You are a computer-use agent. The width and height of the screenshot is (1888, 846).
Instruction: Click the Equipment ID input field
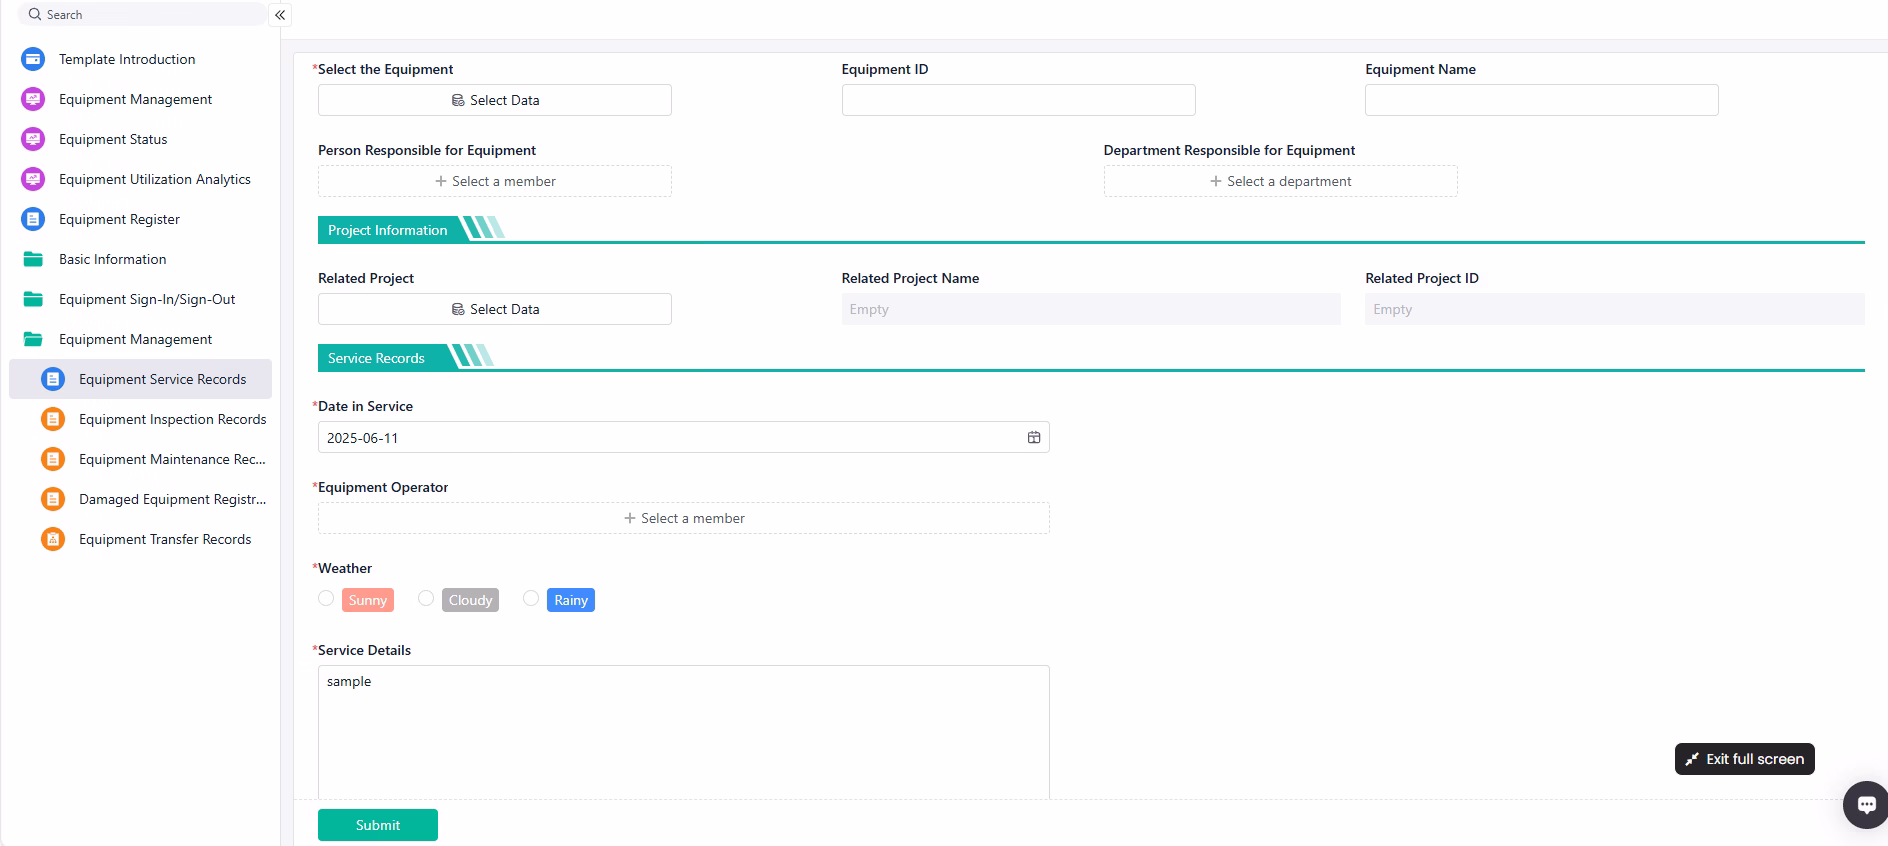[x=1018, y=100]
